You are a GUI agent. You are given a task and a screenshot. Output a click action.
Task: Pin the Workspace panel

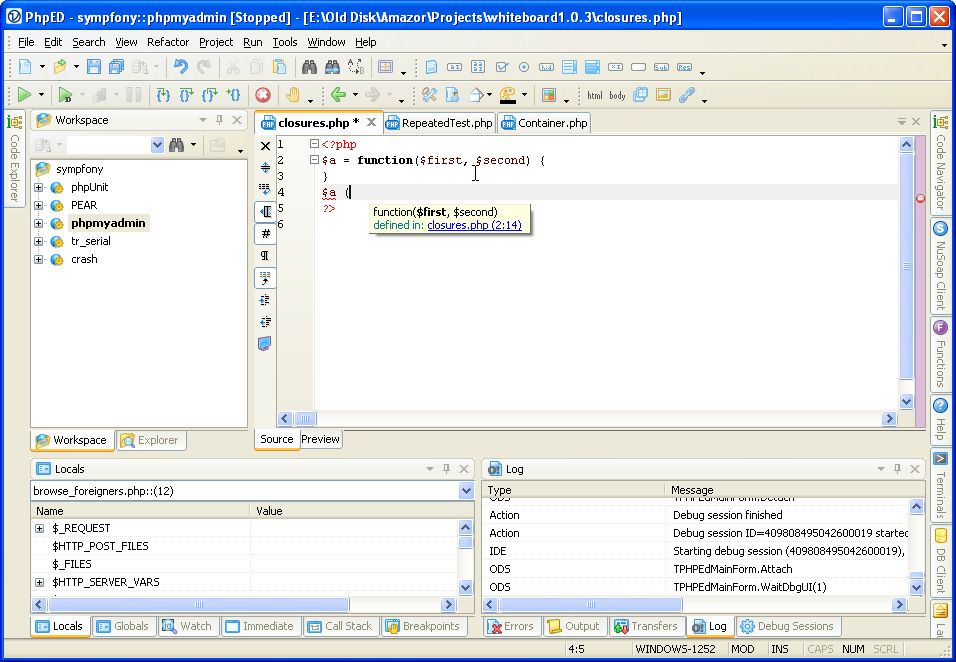coord(219,120)
